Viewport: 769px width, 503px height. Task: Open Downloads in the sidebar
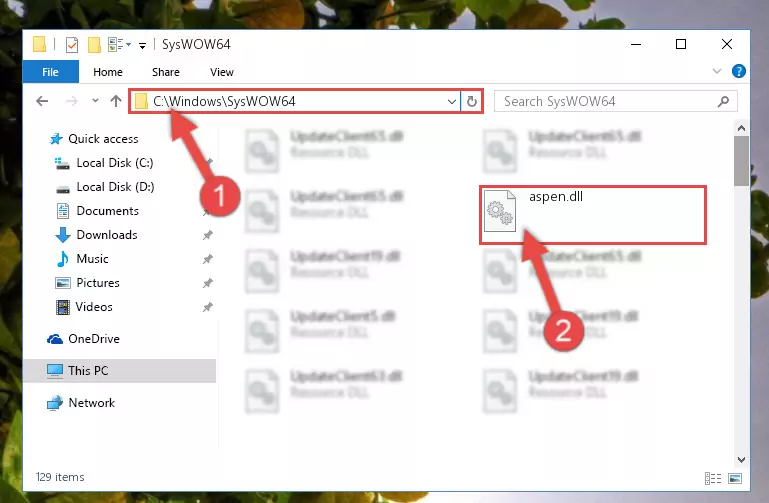point(107,235)
